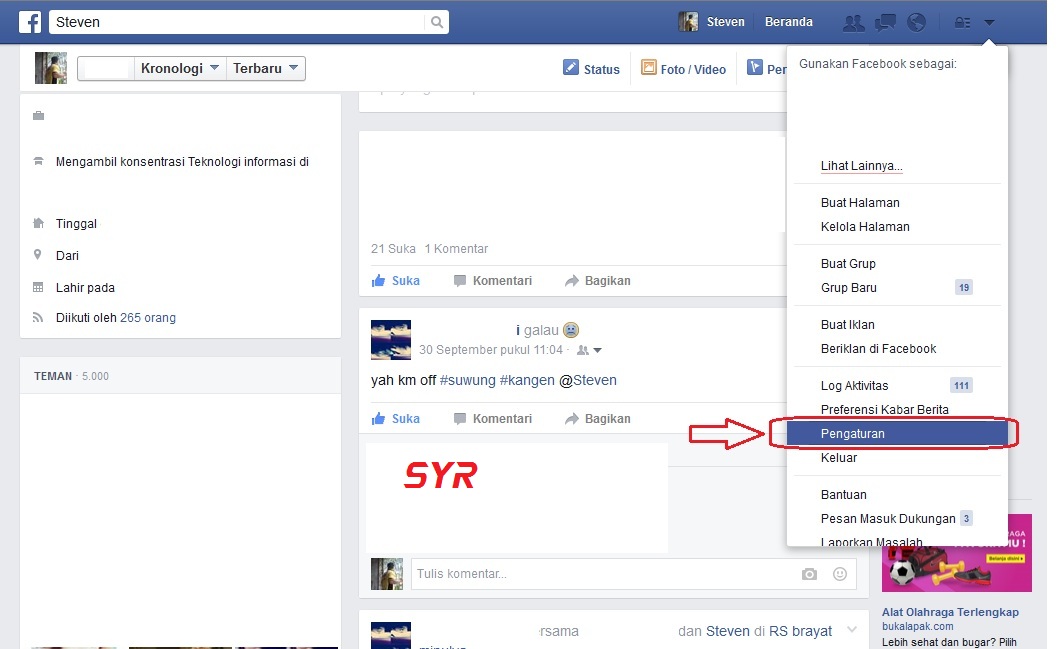Select Bantuan menu item
The height and width of the screenshot is (649, 1059).
(844, 495)
